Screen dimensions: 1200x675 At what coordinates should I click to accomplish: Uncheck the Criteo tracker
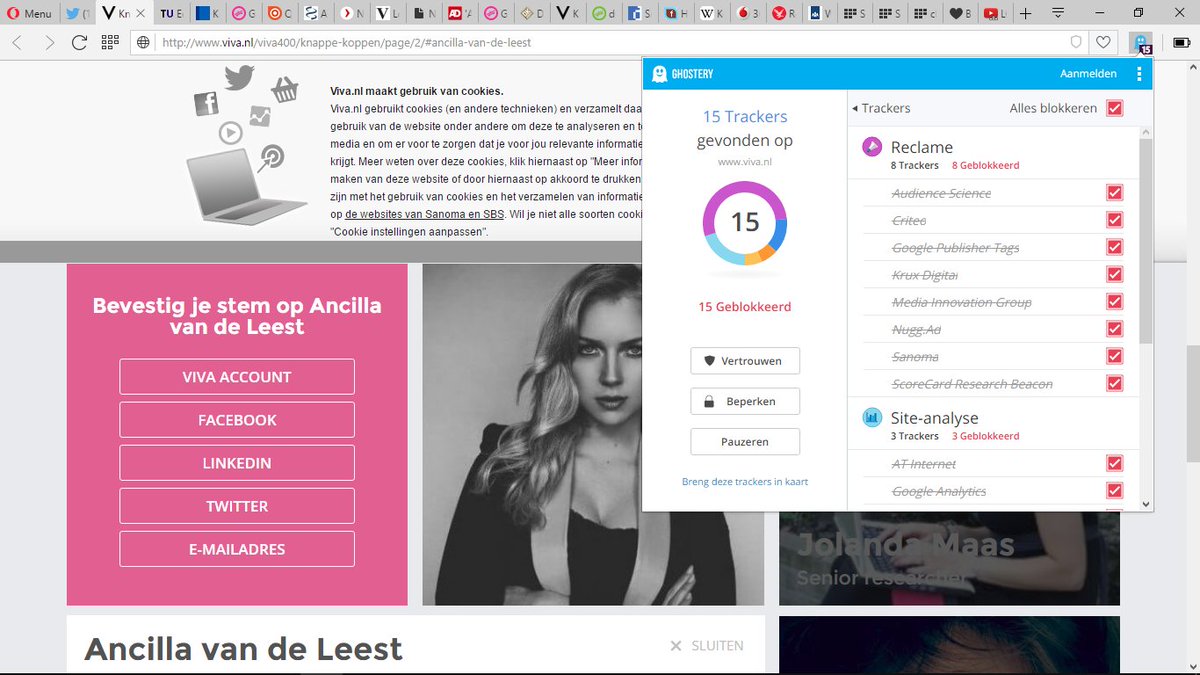point(1115,220)
